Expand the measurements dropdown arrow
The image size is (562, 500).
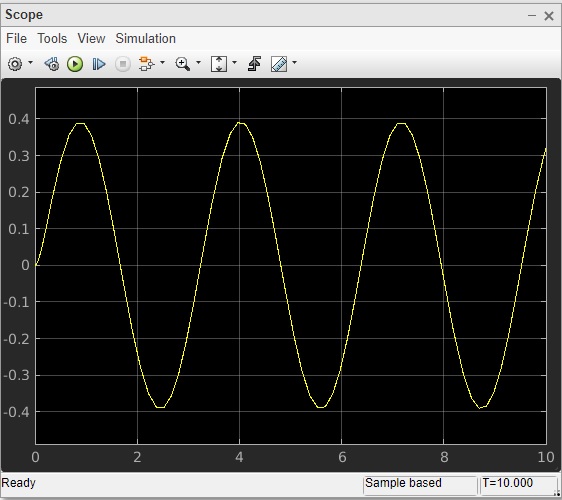(294, 63)
